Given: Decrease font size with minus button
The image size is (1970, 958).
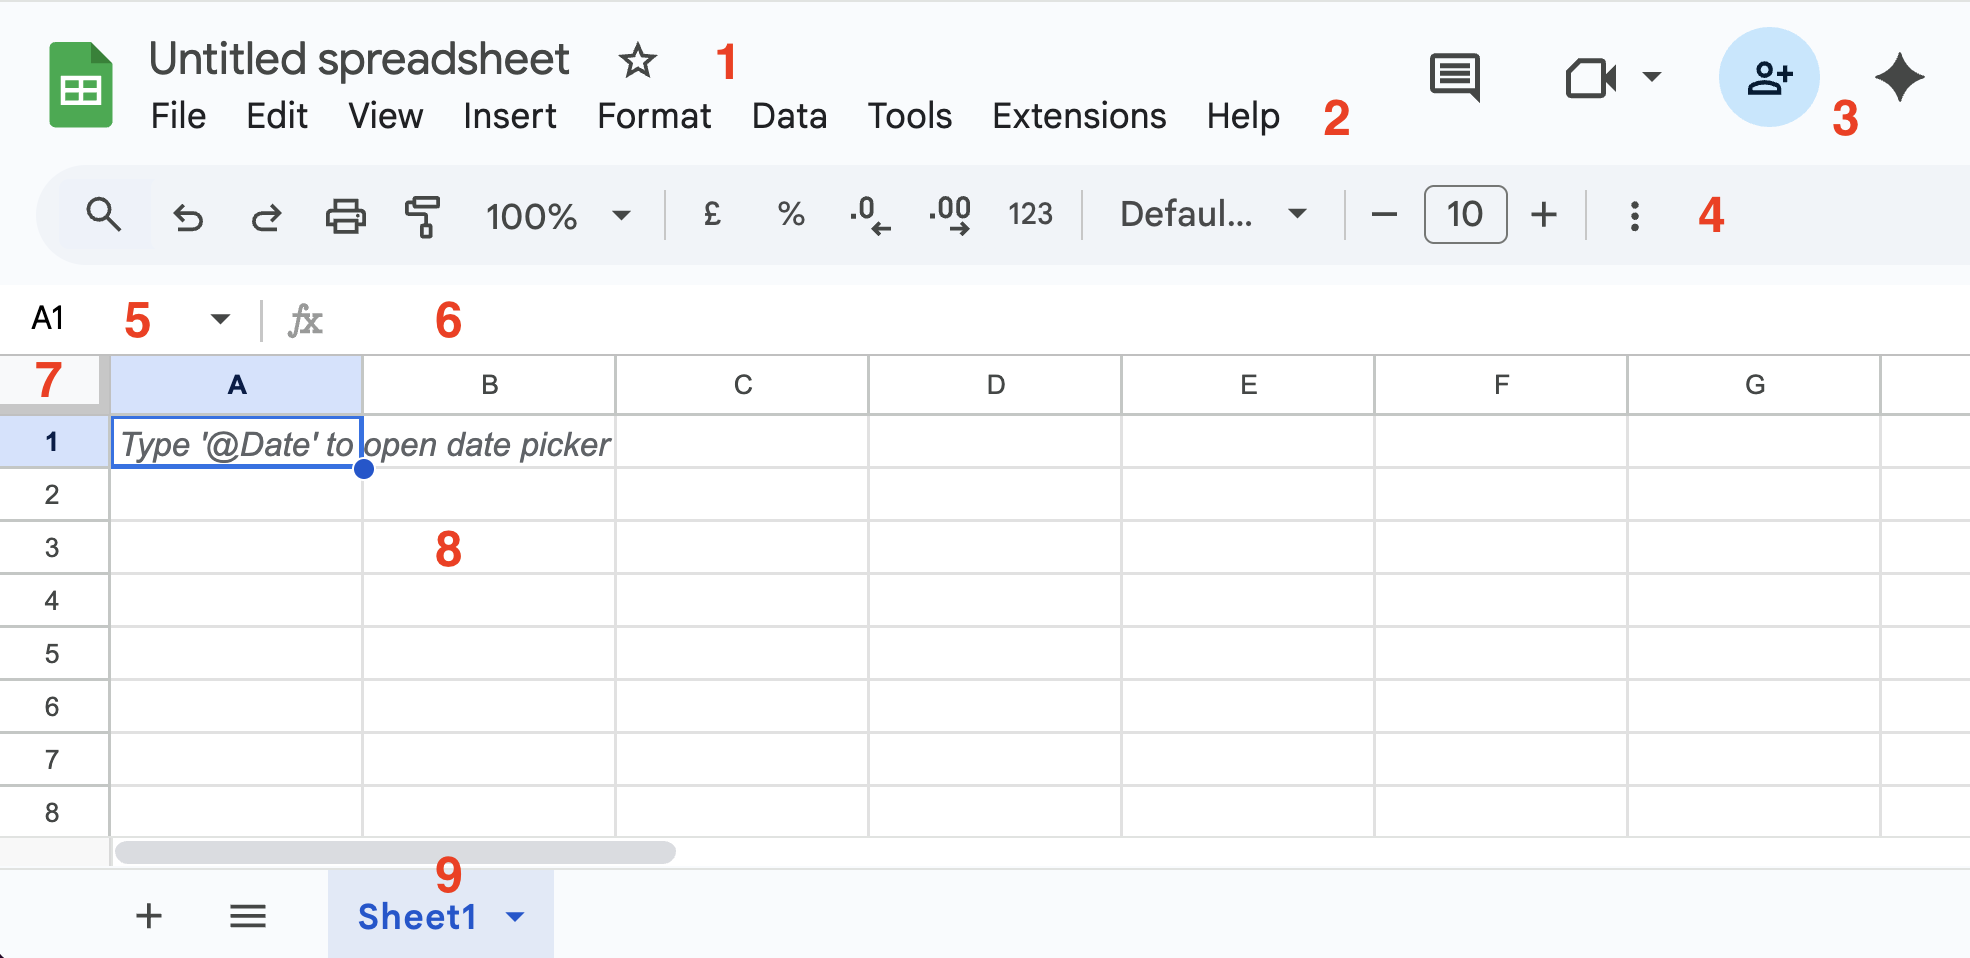Looking at the screenshot, I should coord(1384,214).
